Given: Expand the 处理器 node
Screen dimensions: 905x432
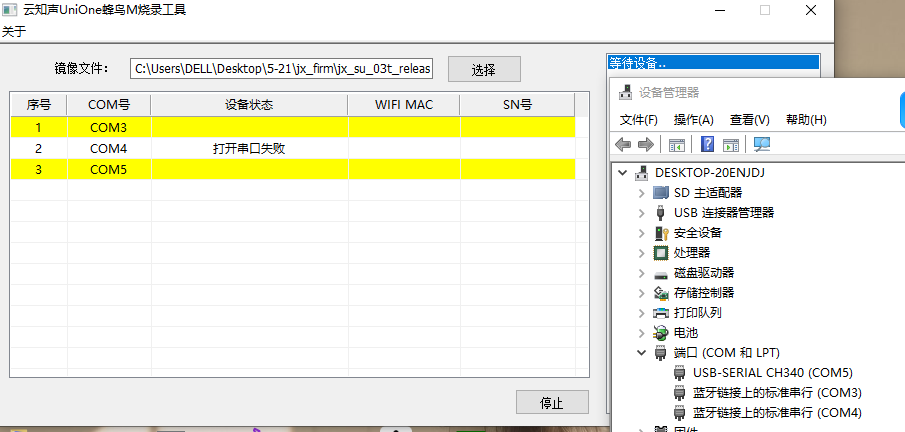Looking at the screenshot, I should point(641,253).
